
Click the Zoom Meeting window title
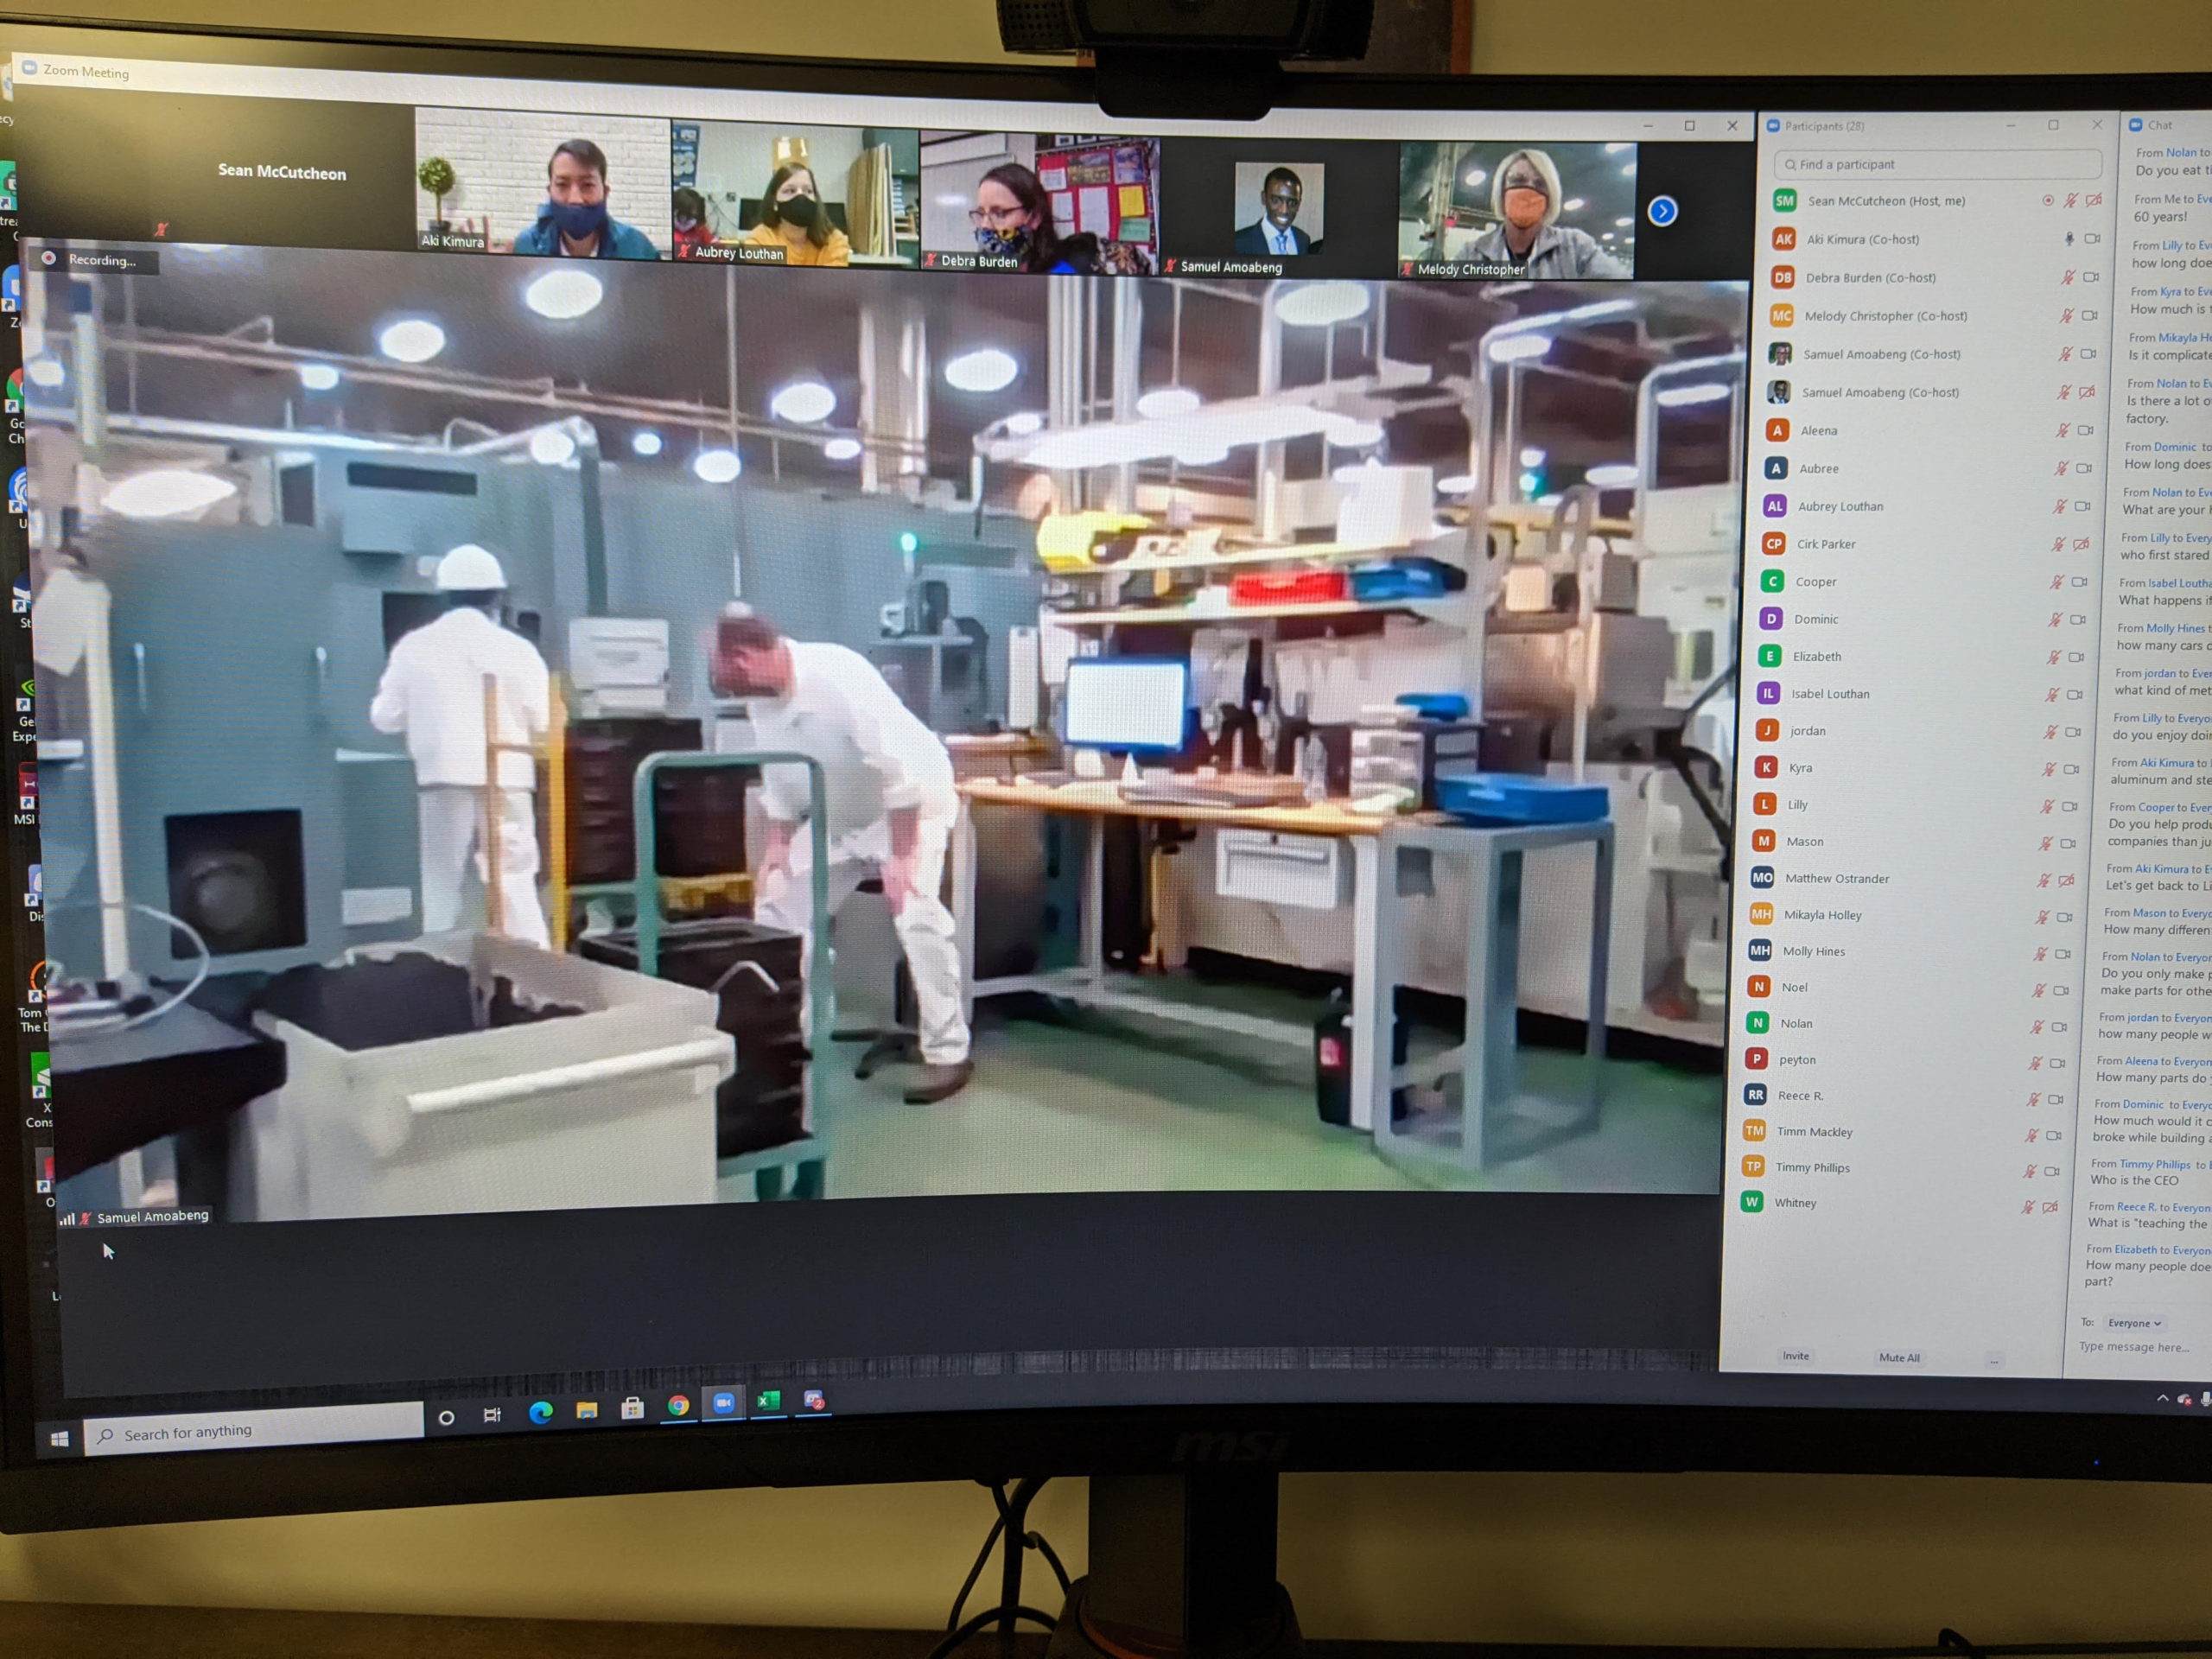click(x=86, y=71)
